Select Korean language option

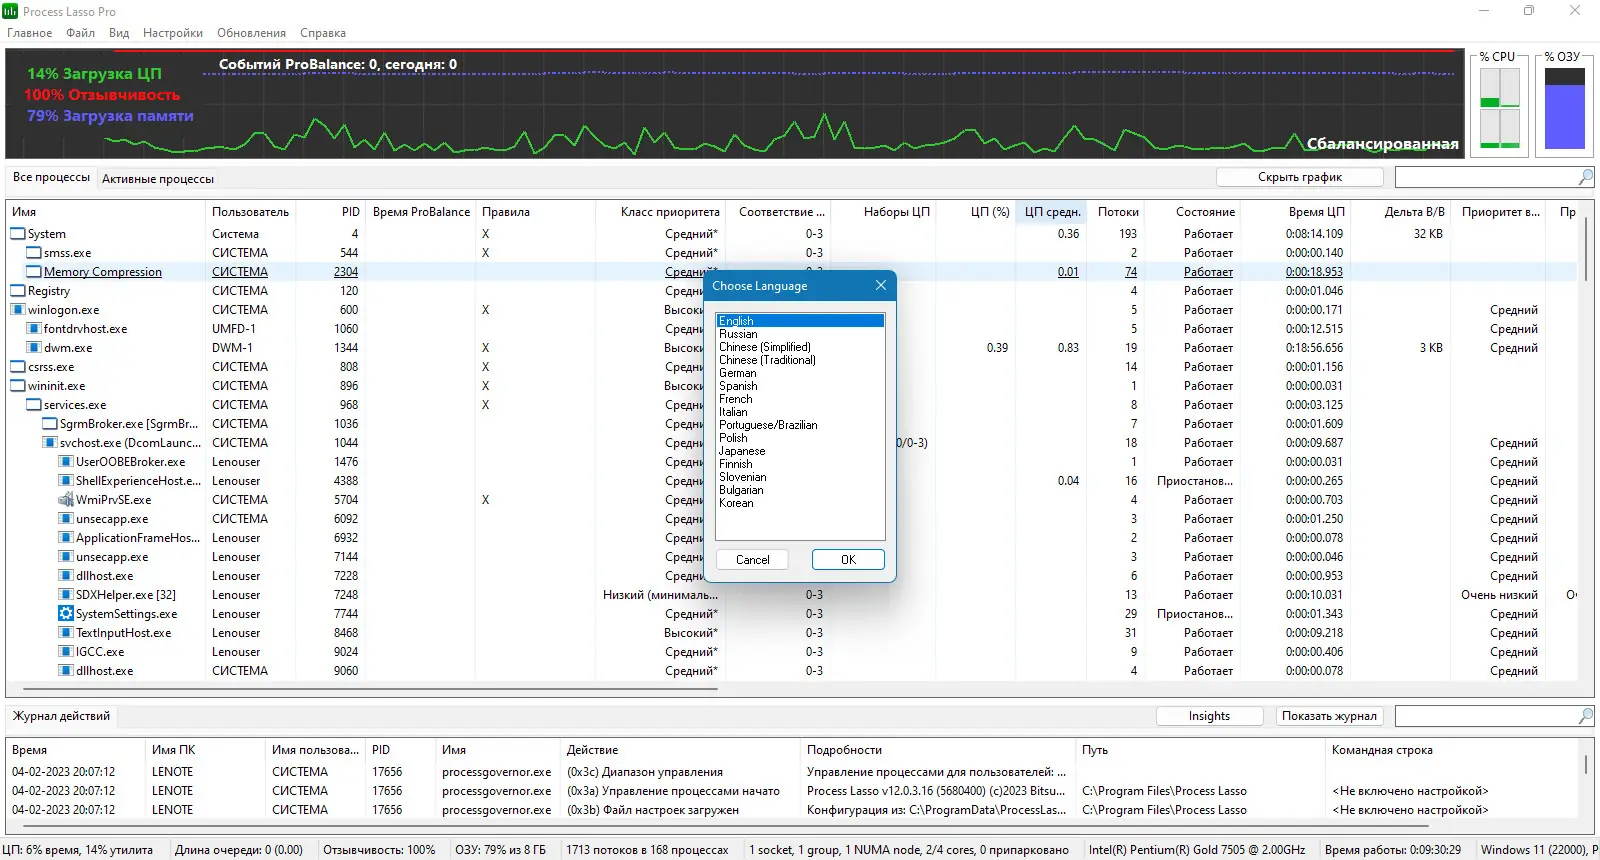(x=736, y=503)
